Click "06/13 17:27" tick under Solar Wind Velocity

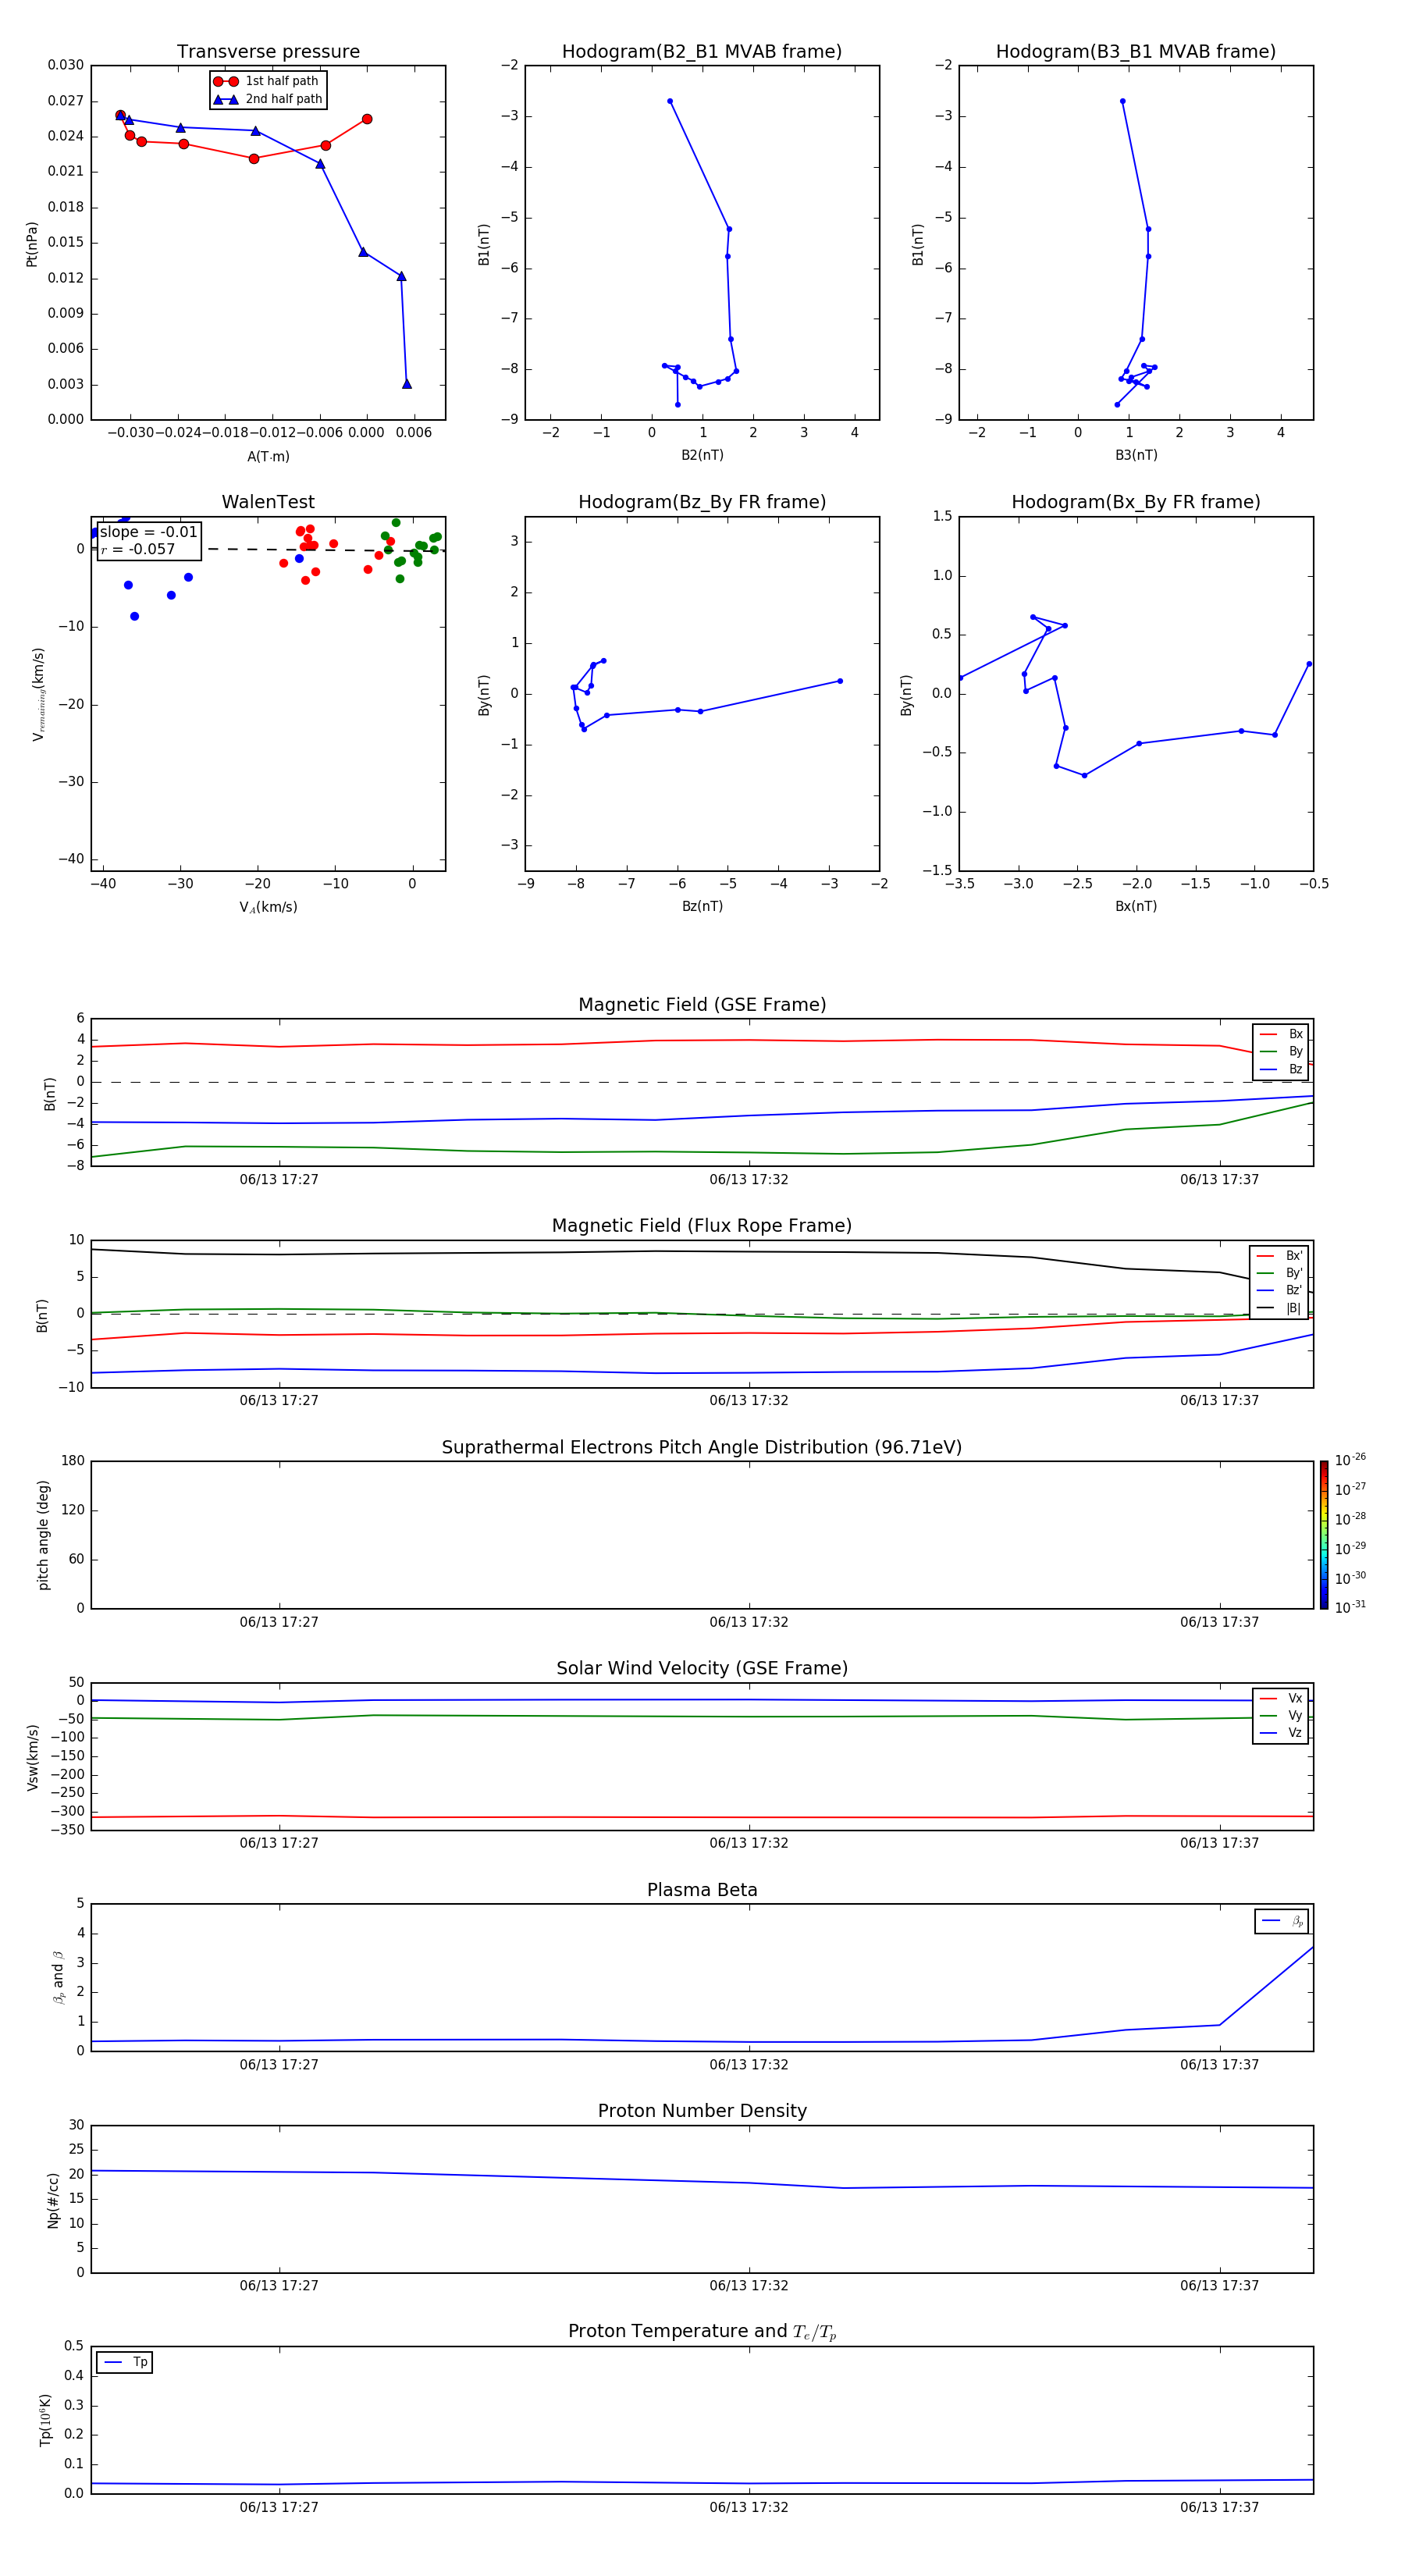[279, 1843]
